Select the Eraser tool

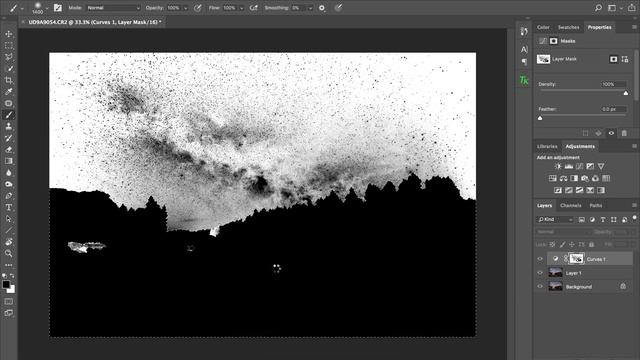pyautogui.click(x=9, y=149)
